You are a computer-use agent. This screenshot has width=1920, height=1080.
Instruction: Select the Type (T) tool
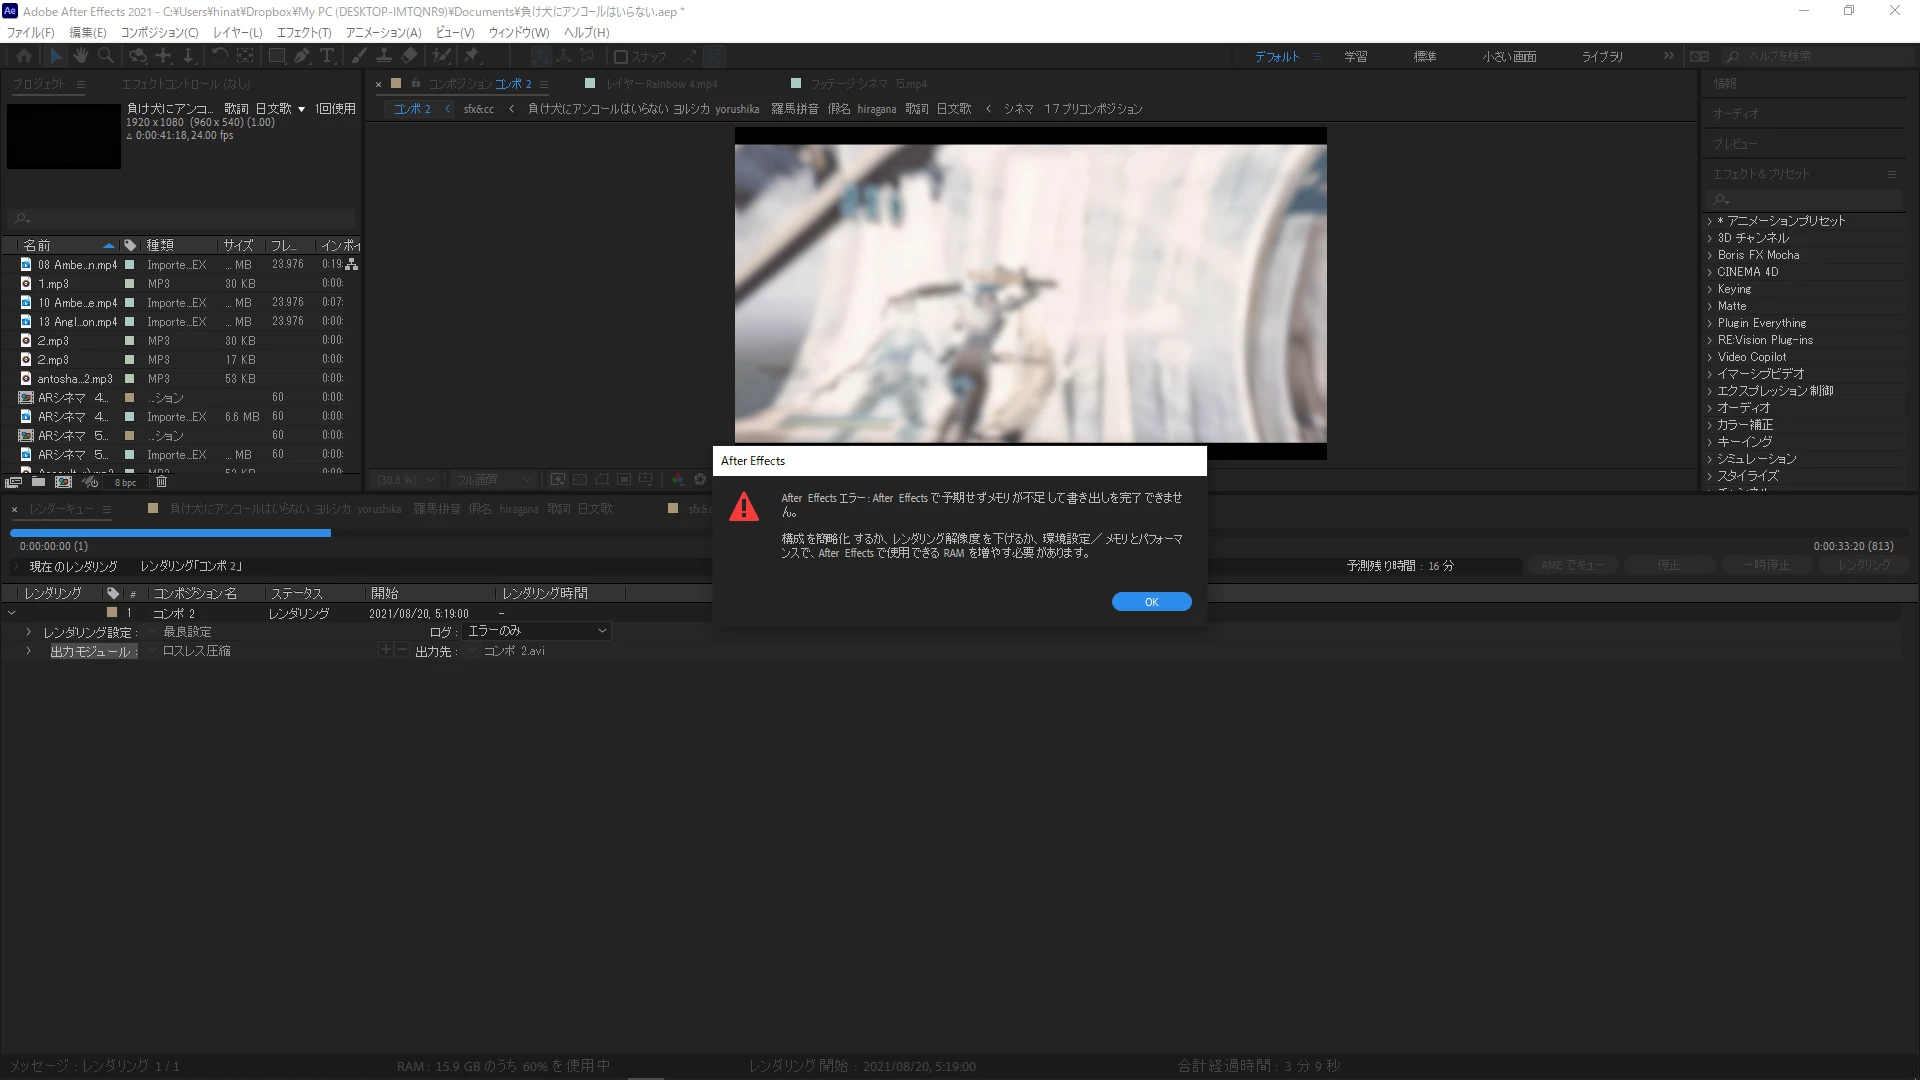pyautogui.click(x=327, y=56)
